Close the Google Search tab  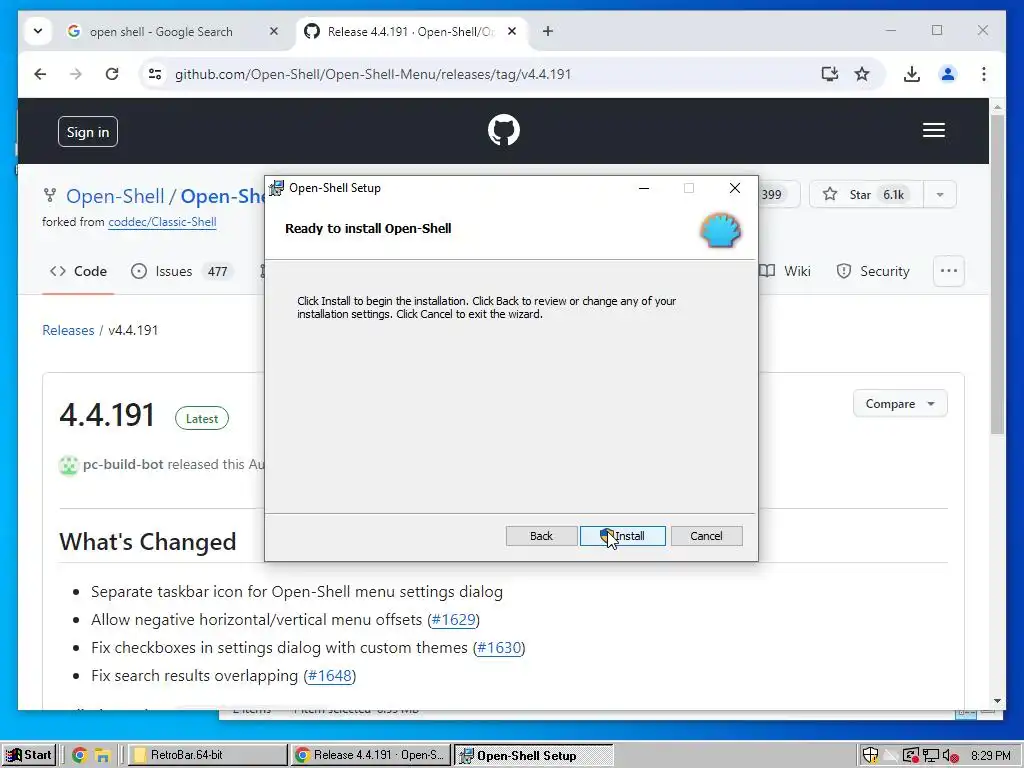point(274,31)
